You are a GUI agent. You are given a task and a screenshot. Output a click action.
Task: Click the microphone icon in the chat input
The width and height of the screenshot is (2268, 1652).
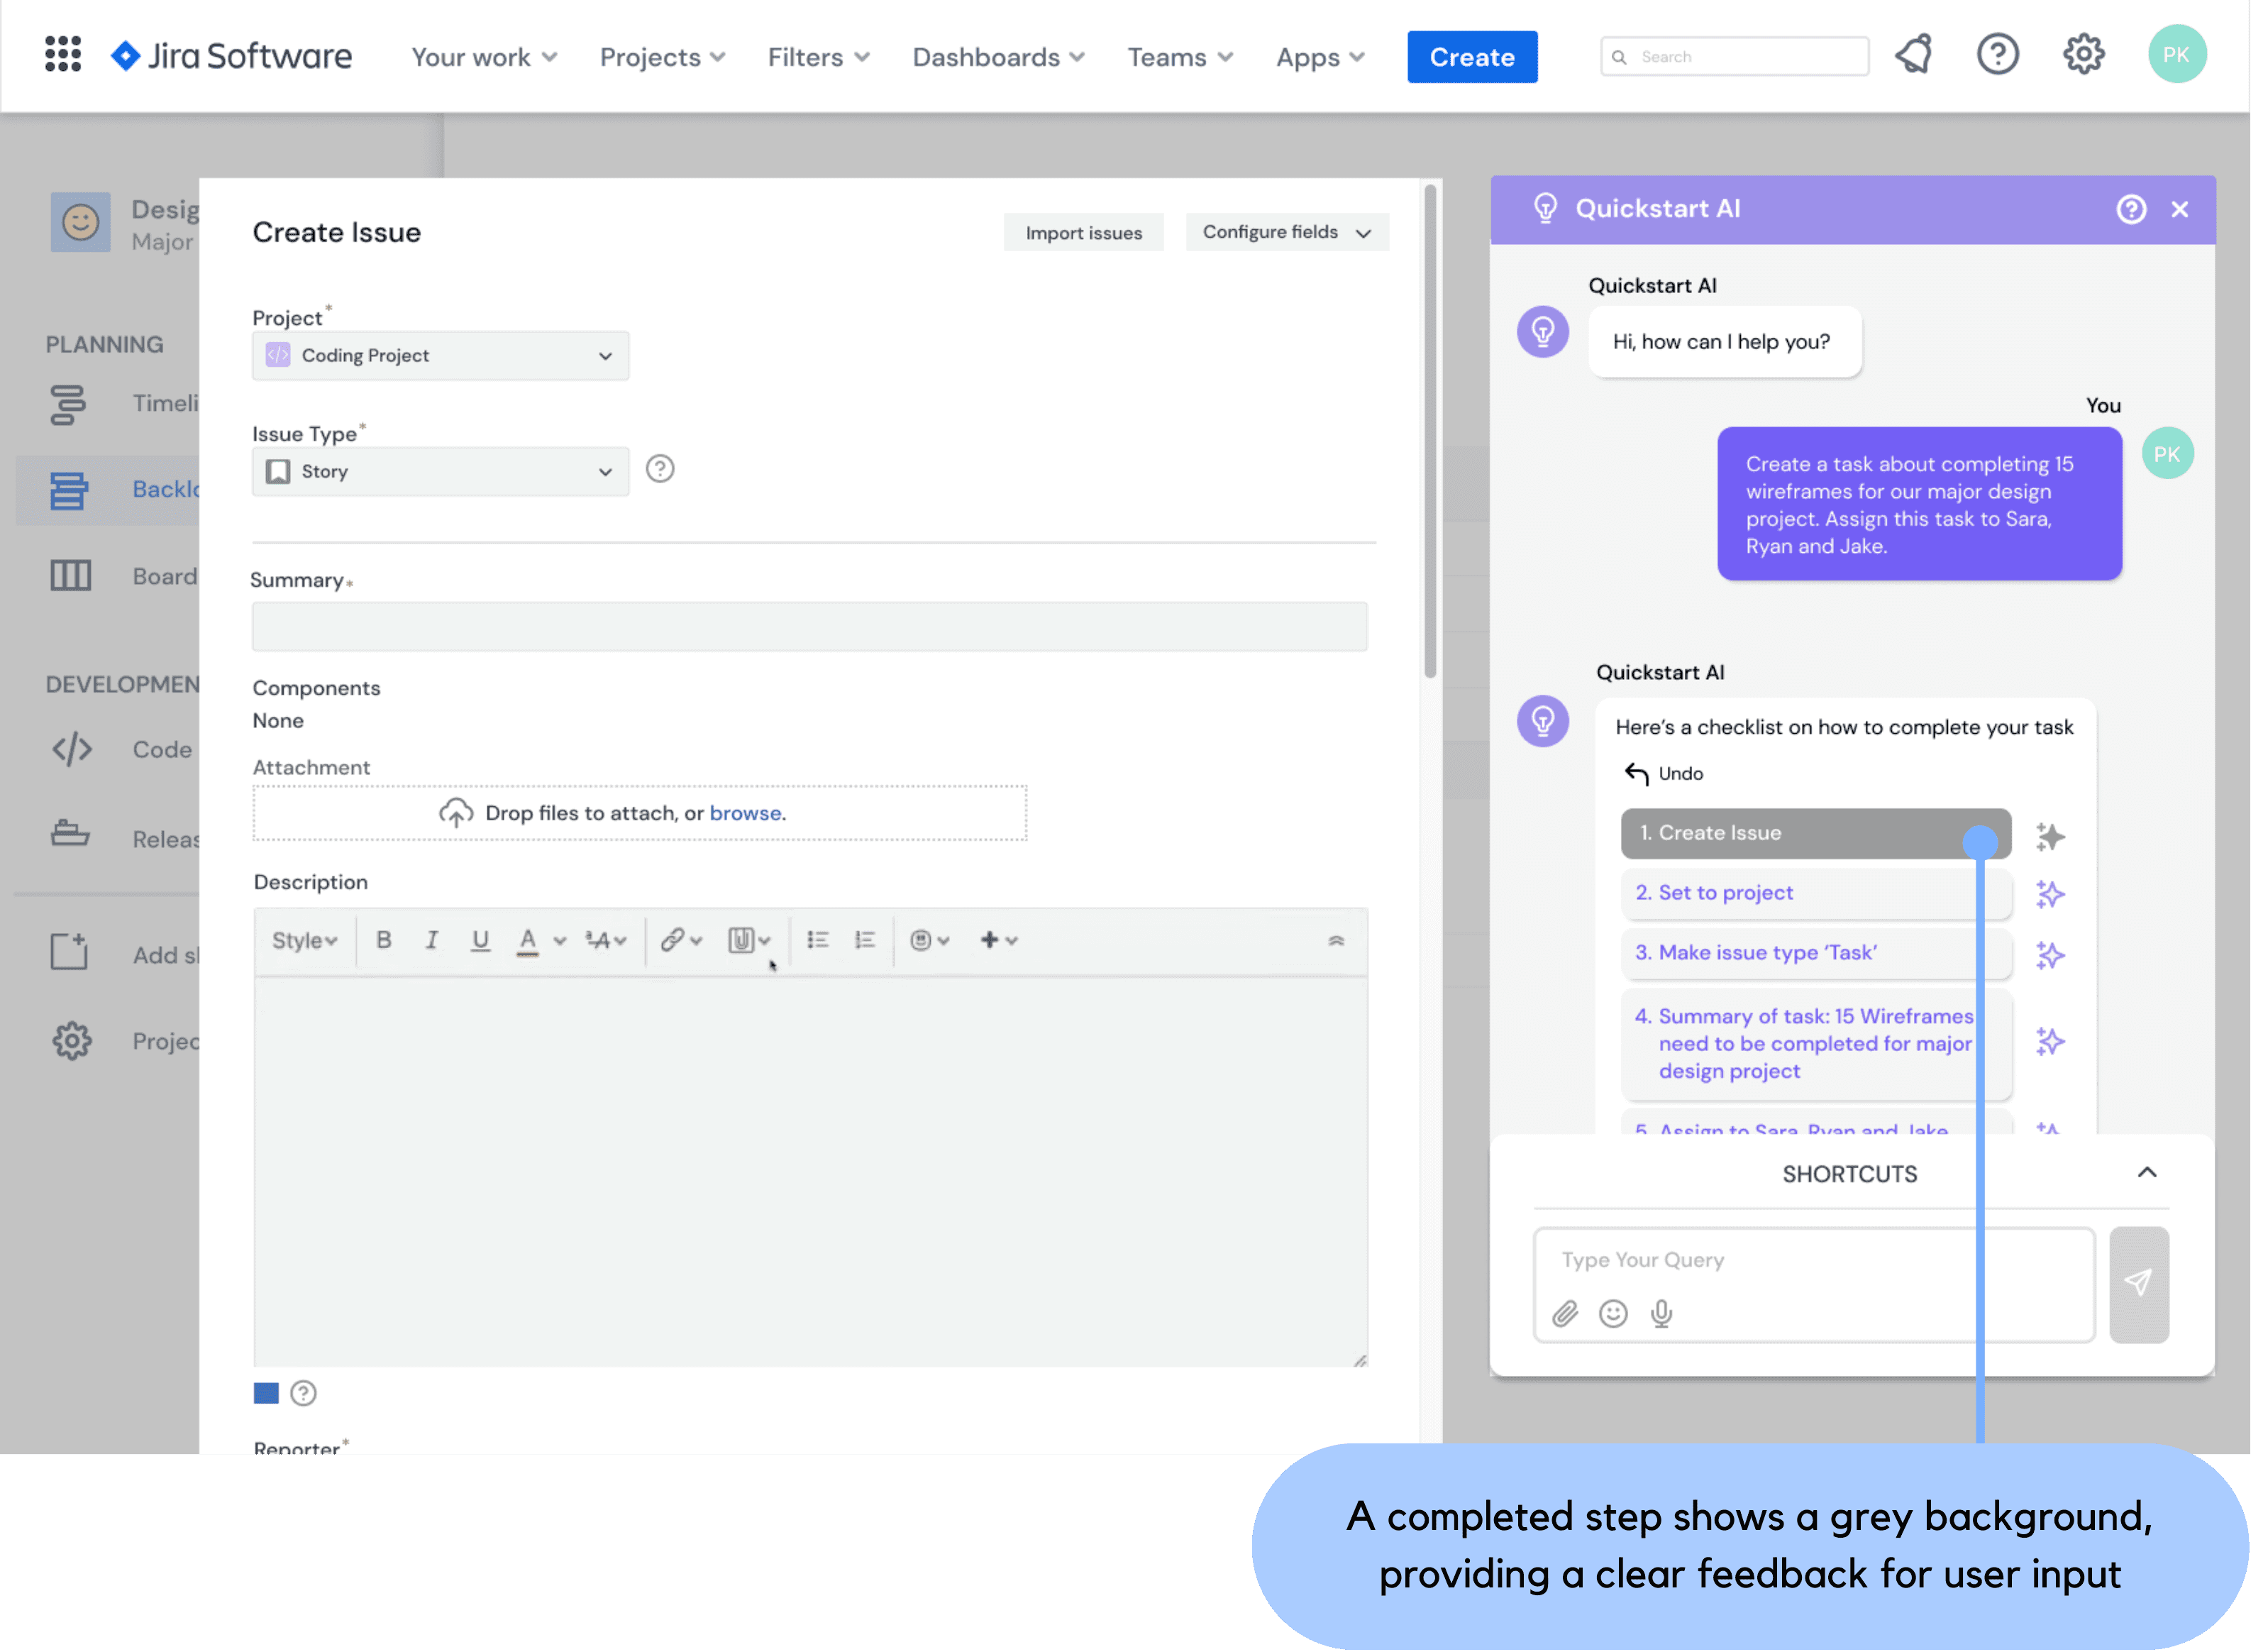[1662, 1314]
